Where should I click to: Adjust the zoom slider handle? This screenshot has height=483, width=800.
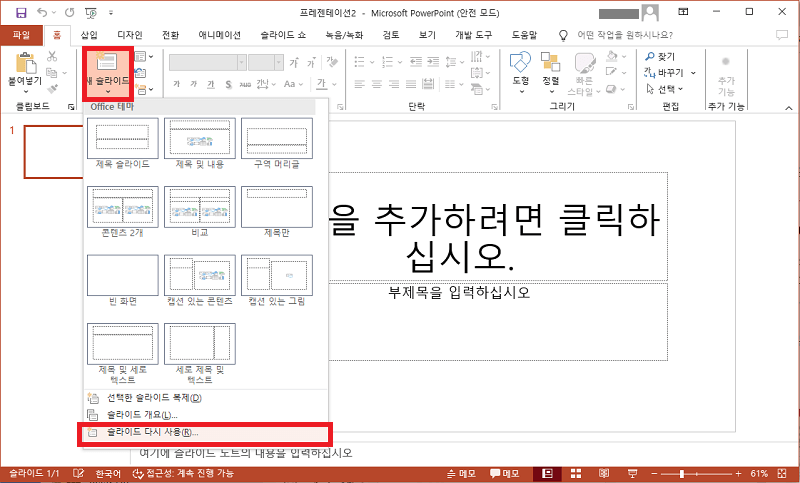tap(682, 474)
